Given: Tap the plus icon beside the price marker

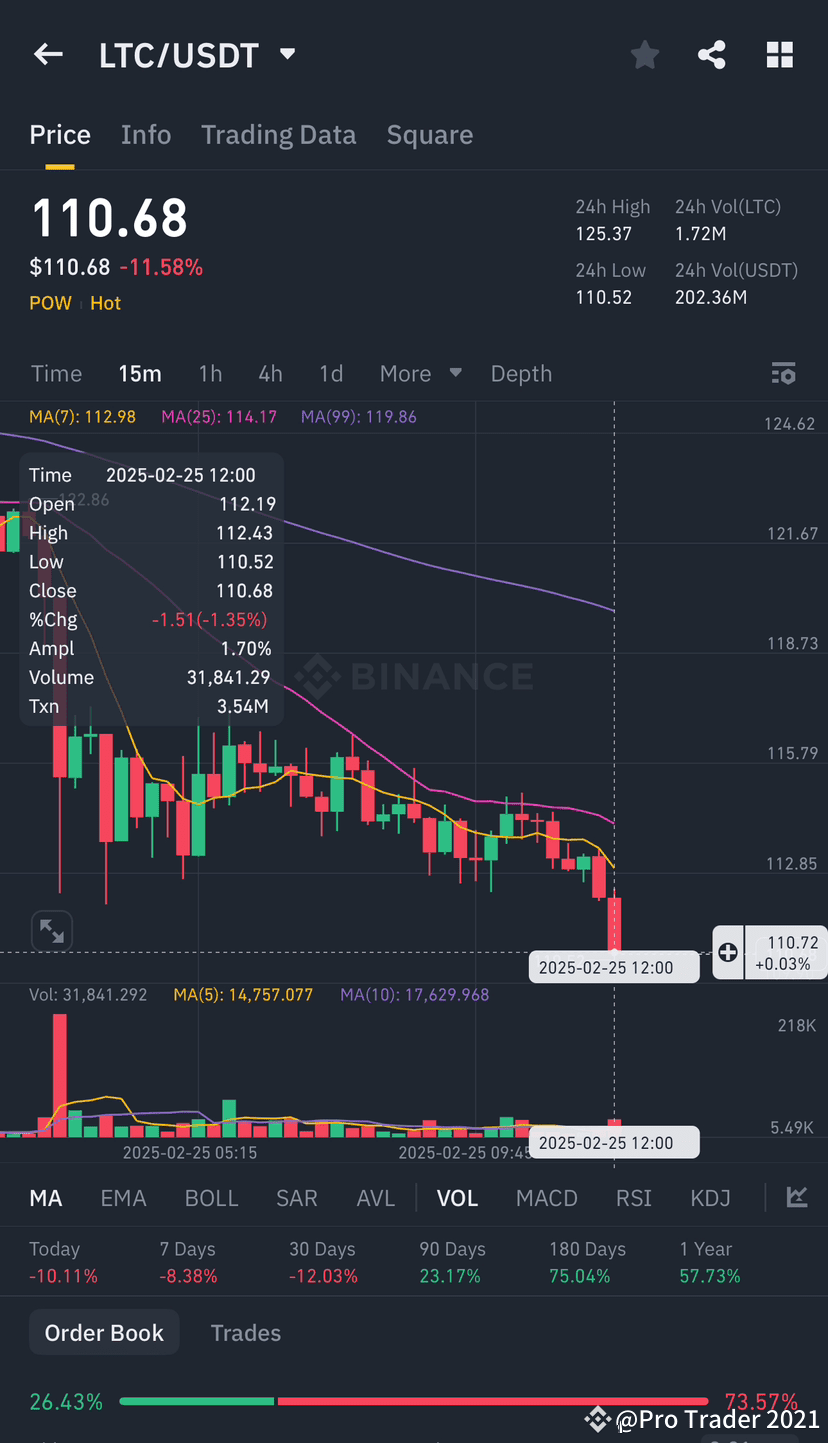Looking at the screenshot, I should pos(727,952).
